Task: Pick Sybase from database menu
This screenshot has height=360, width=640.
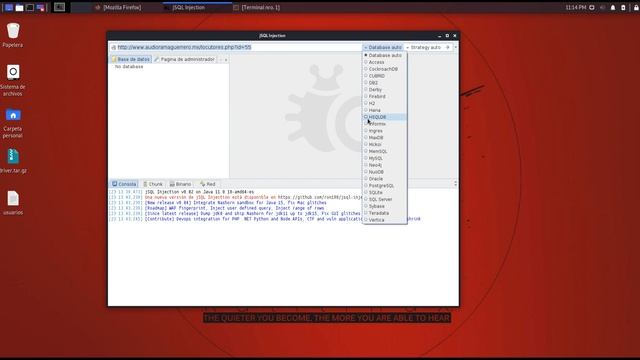Action: (384, 206)
